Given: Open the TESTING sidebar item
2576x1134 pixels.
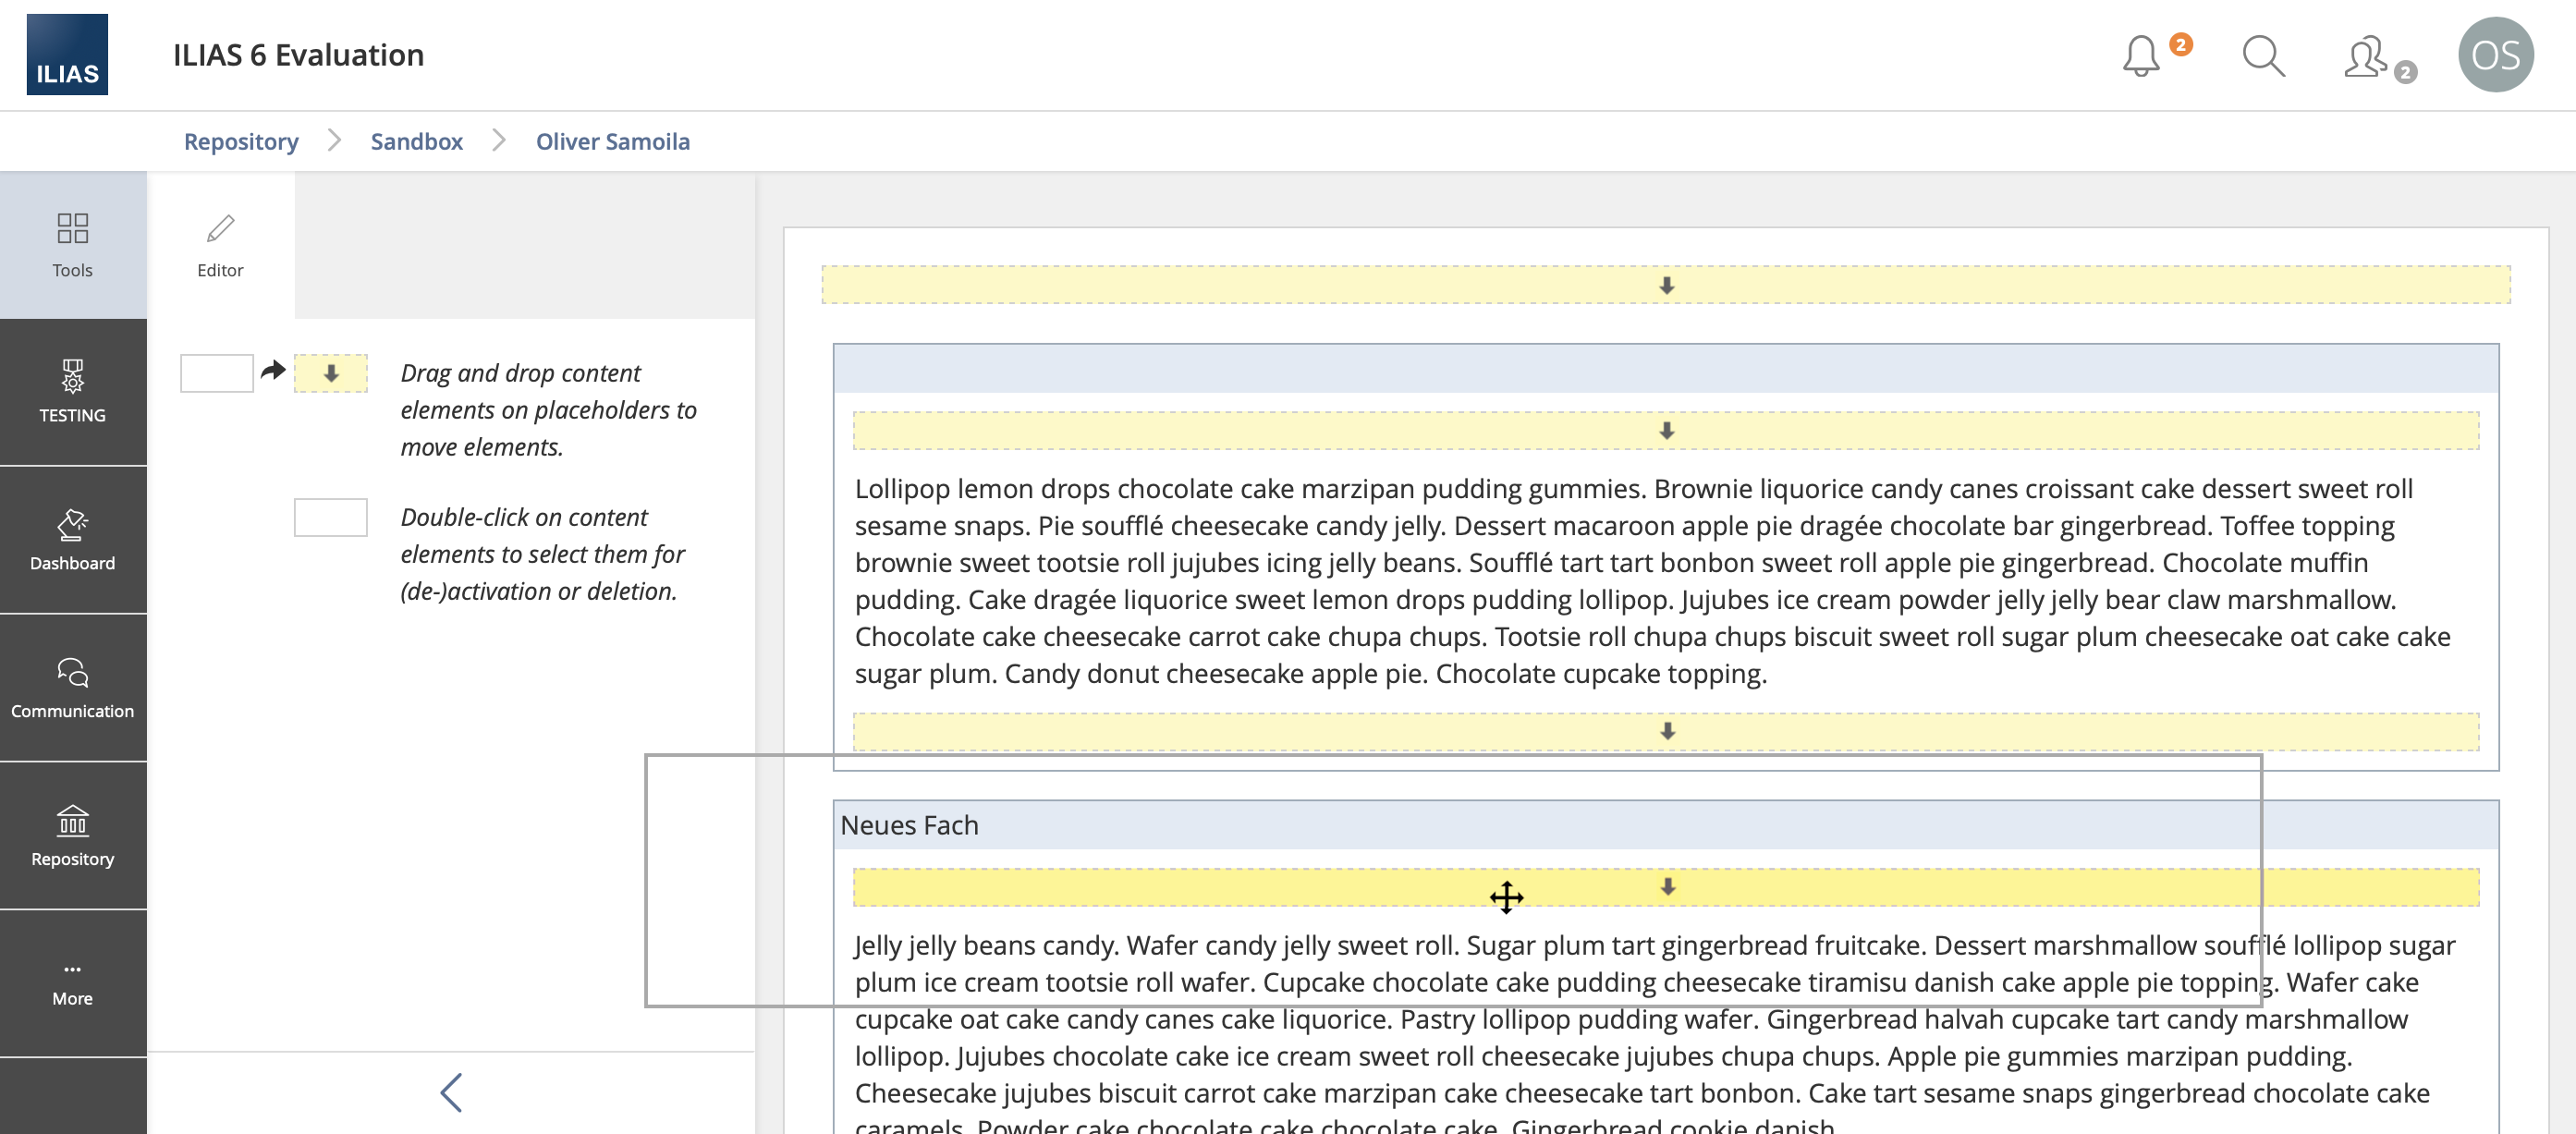Looking at the screenshot, I should pyautogui.click(x=73, y=392).
